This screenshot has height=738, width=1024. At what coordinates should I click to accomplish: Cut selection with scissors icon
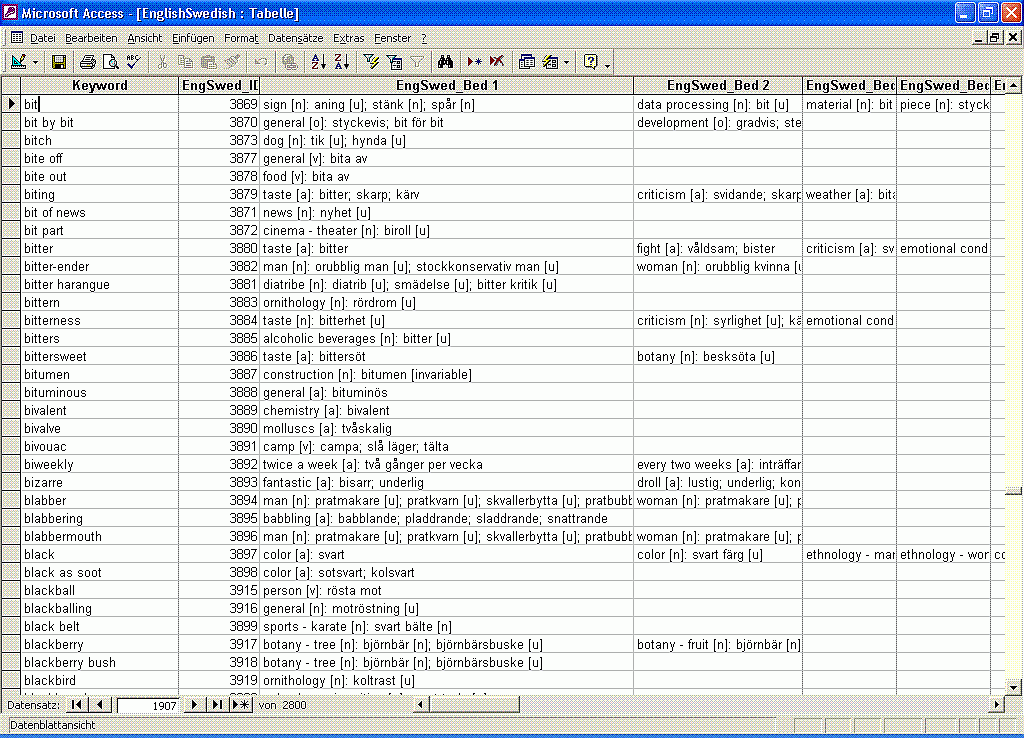[x=162, y=62]
